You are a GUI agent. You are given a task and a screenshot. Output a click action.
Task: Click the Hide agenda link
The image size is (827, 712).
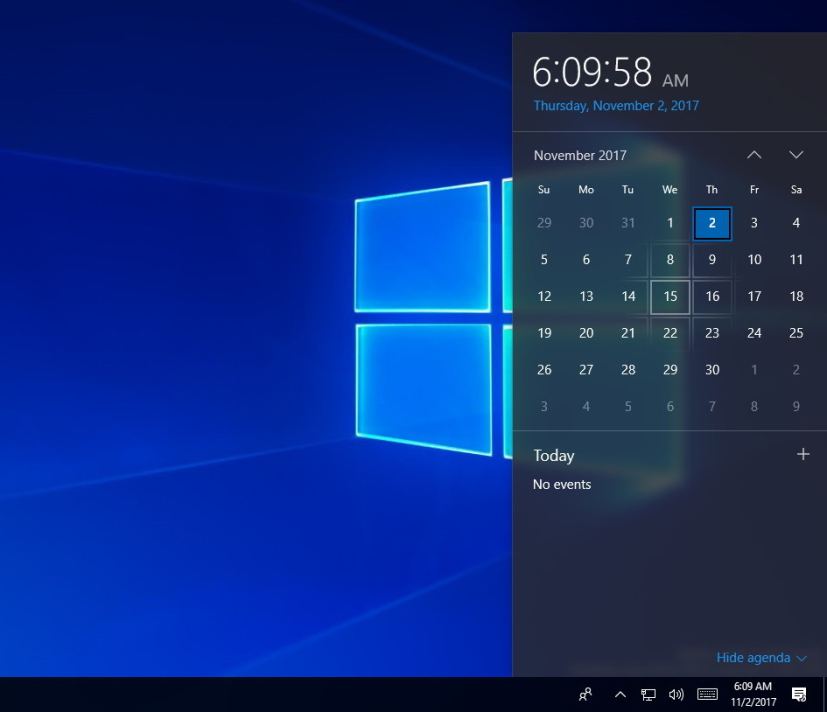[753, 658]
